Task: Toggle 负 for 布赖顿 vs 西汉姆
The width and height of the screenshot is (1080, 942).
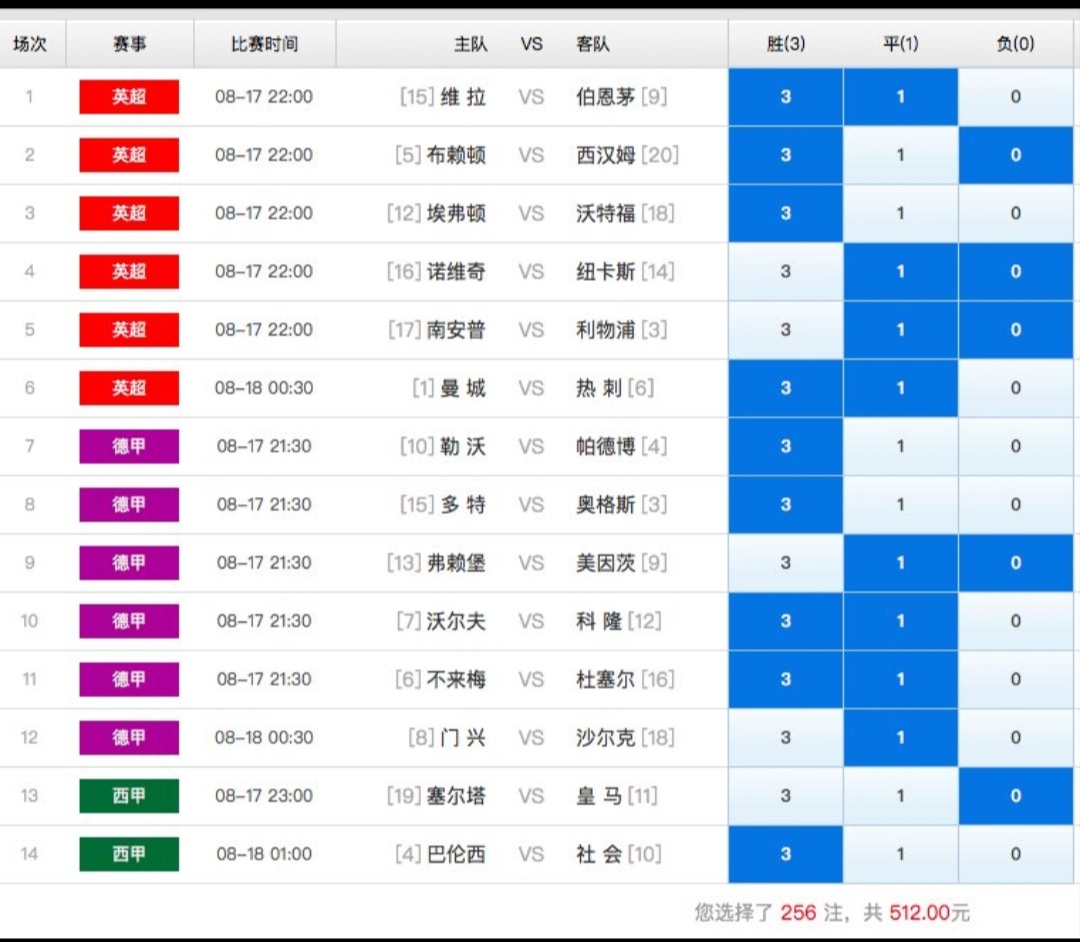Action: (x=1016, y=155)
